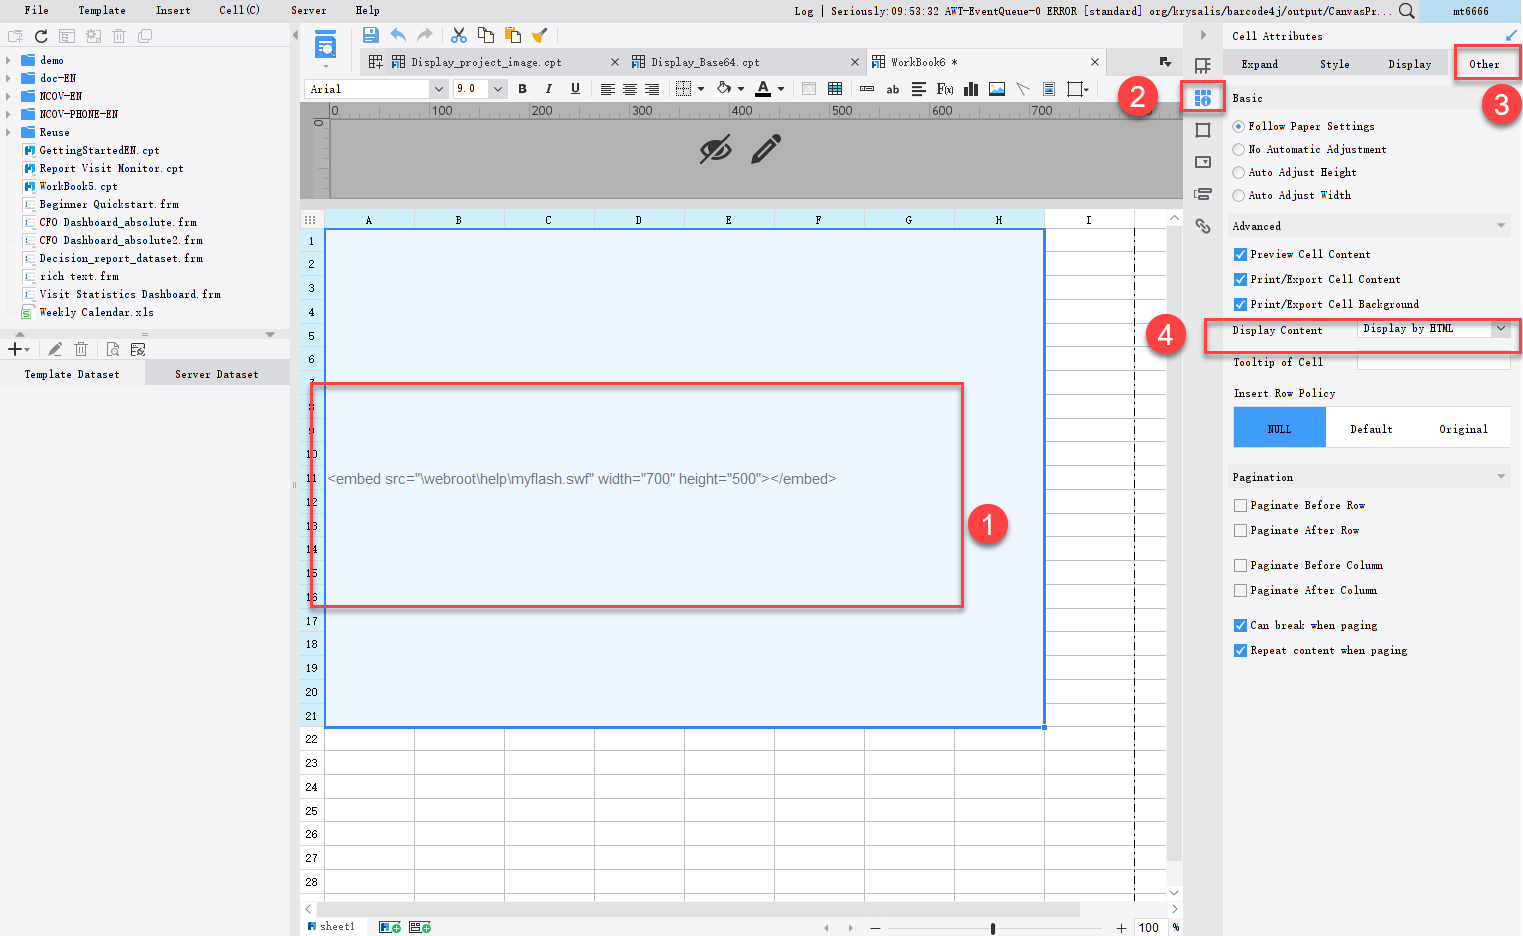This screenshot has width=1523, height=936.
Task: Click the insert chart toolbar icon
Action: tap(970, 89)
